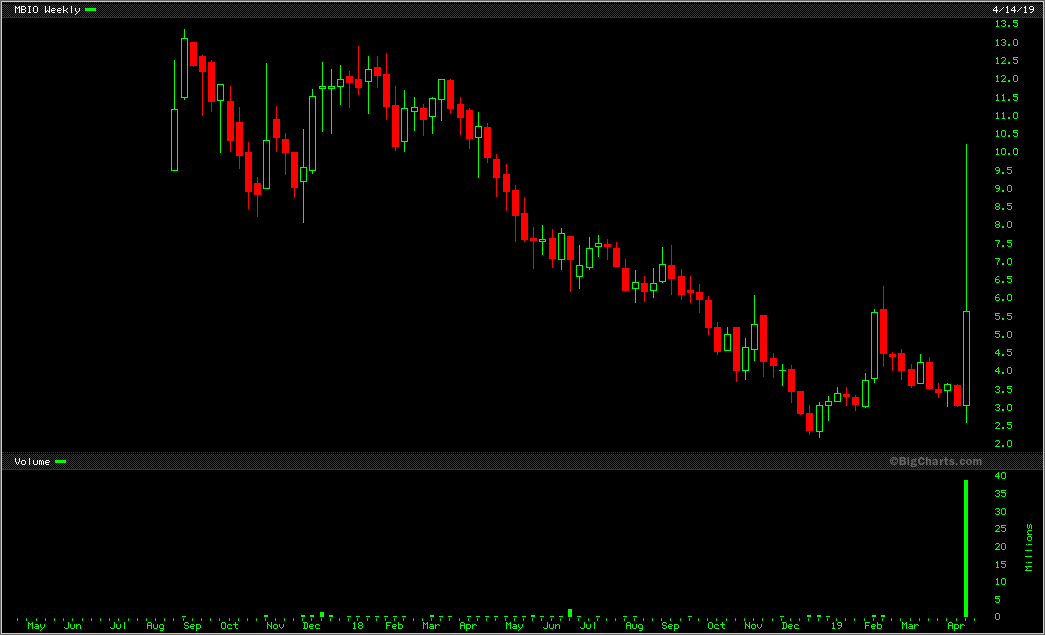Click the 40 volume axis label
Image resolution: width=1045 pixels, height=635 pixels.
[1000, 476]
